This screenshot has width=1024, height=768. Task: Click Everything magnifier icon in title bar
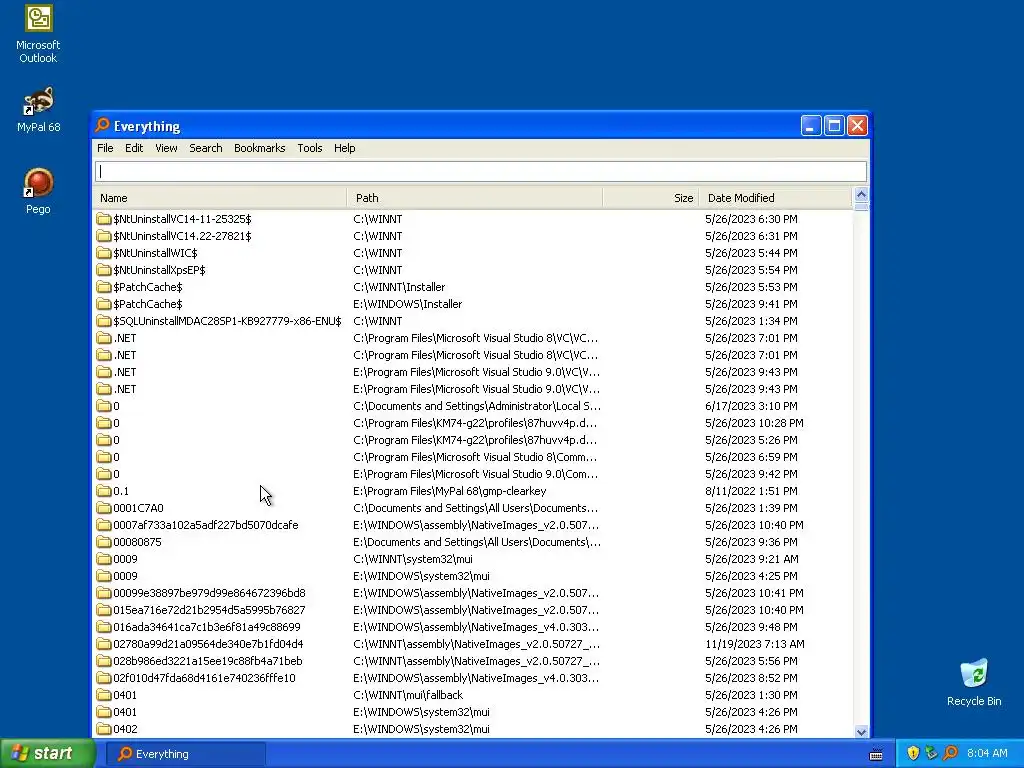point(102,125)
